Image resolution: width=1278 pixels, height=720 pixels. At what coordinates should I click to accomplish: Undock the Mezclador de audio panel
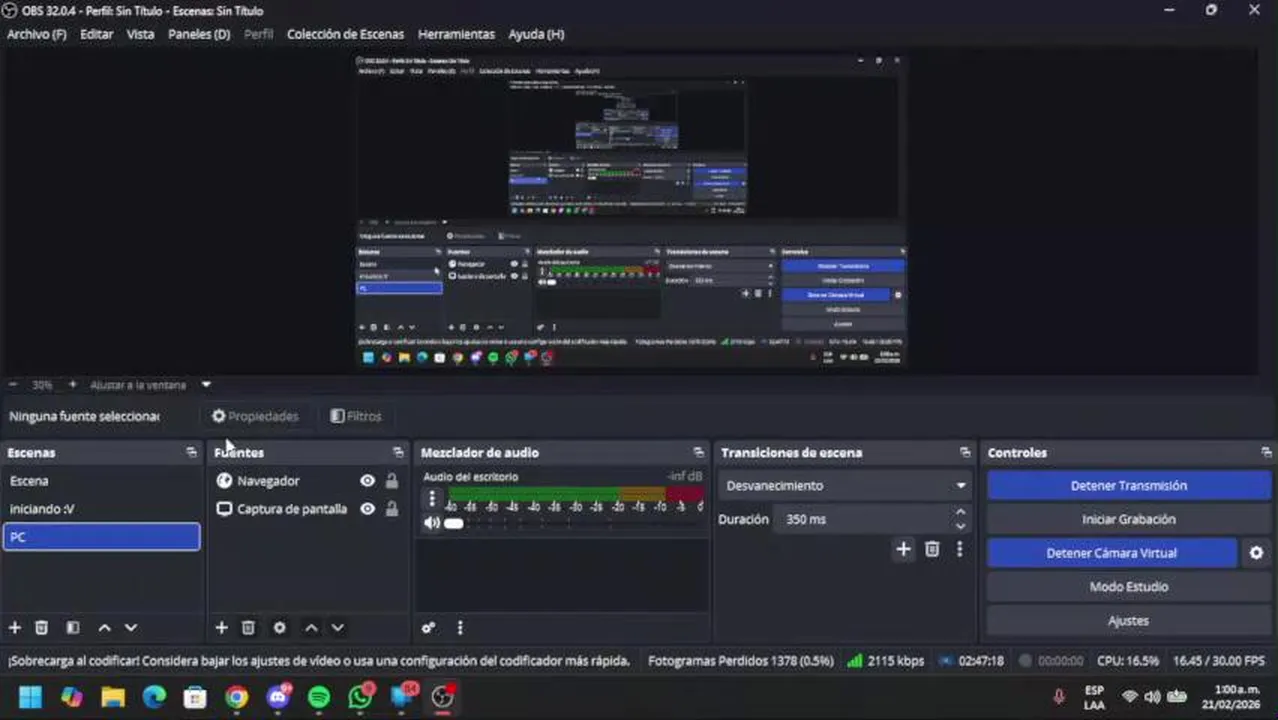(x=698, y=453)
